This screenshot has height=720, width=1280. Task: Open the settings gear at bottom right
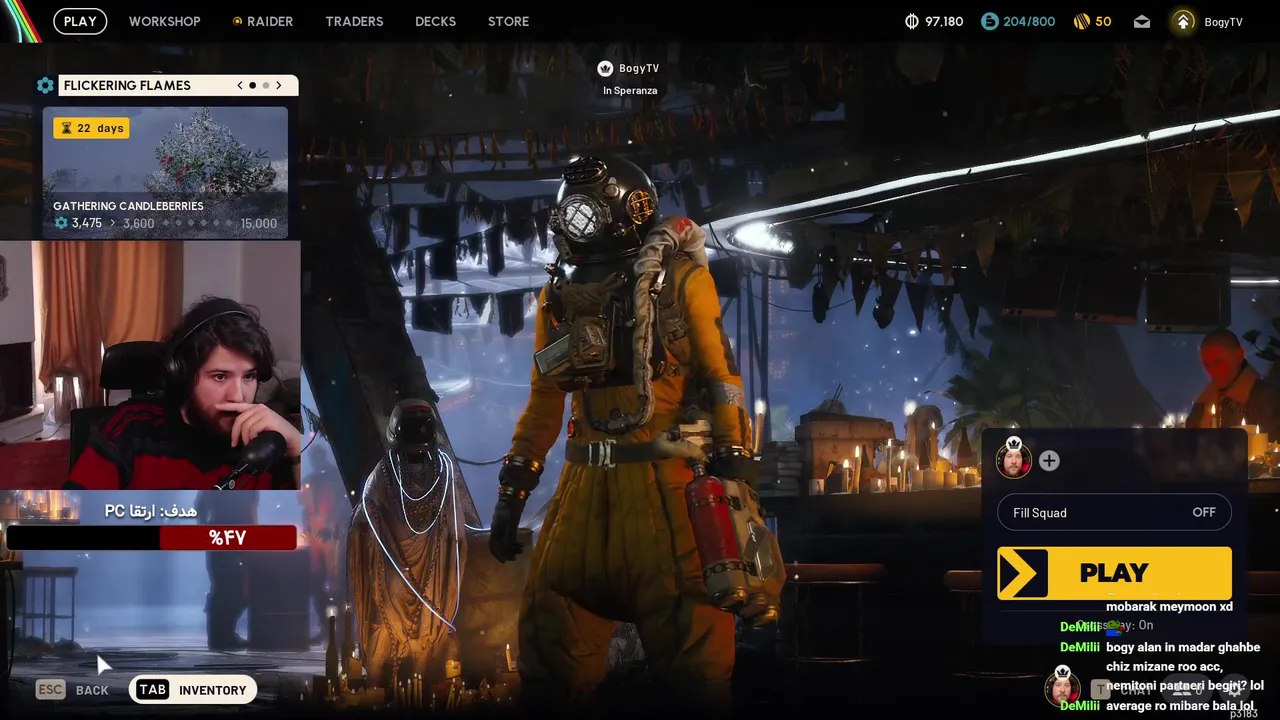(1236, 688)
